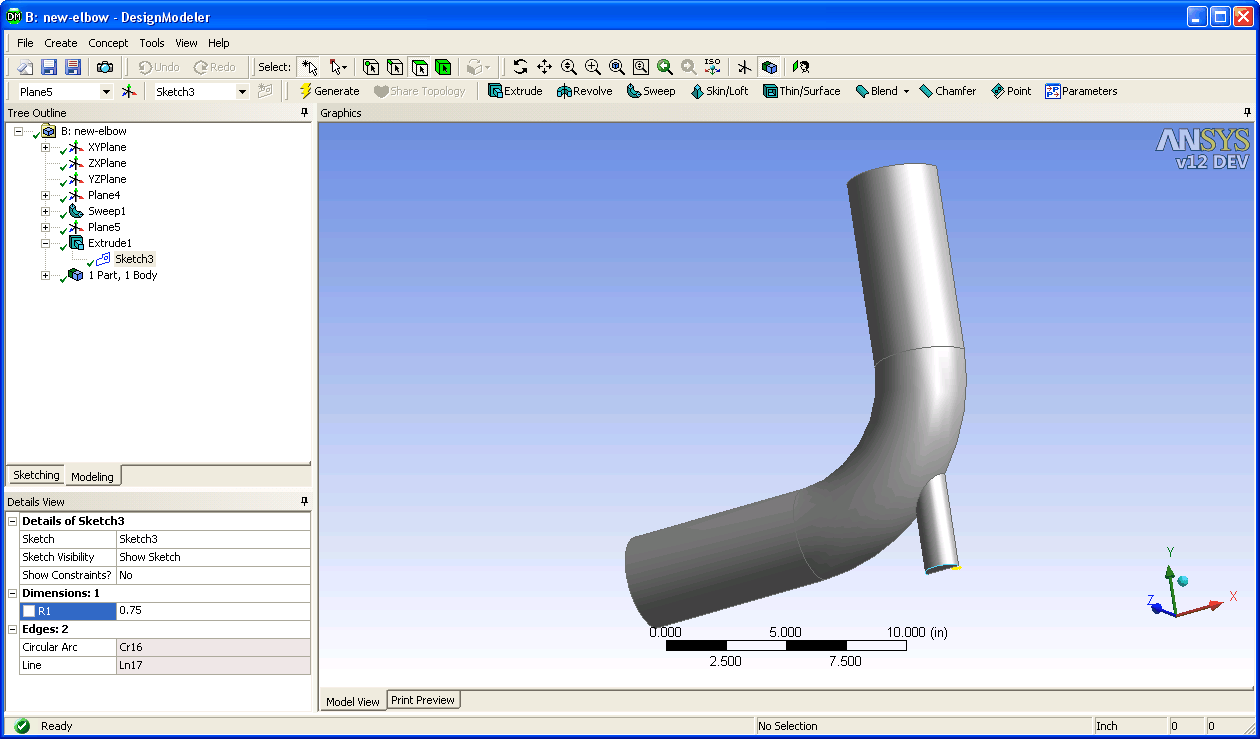Click the Previous View green magnifier
Image resolution: width=1260 pixels, height=739 pixels.
(x=665, y=67)
